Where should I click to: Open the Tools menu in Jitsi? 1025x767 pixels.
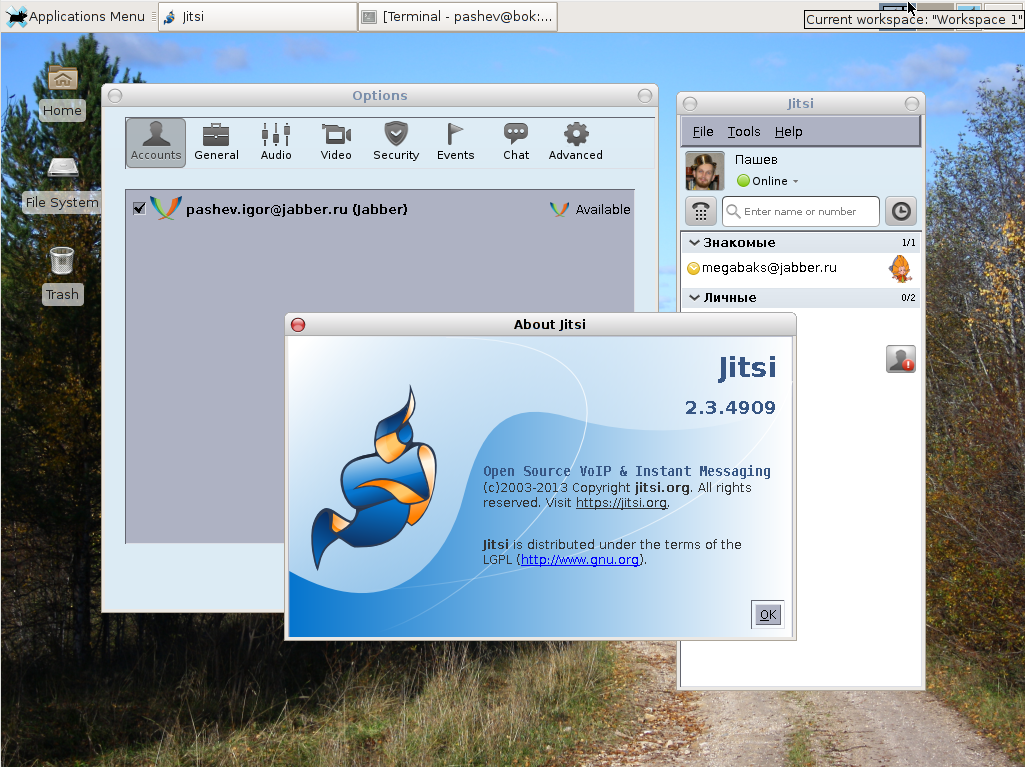click(x=744, y=131)
